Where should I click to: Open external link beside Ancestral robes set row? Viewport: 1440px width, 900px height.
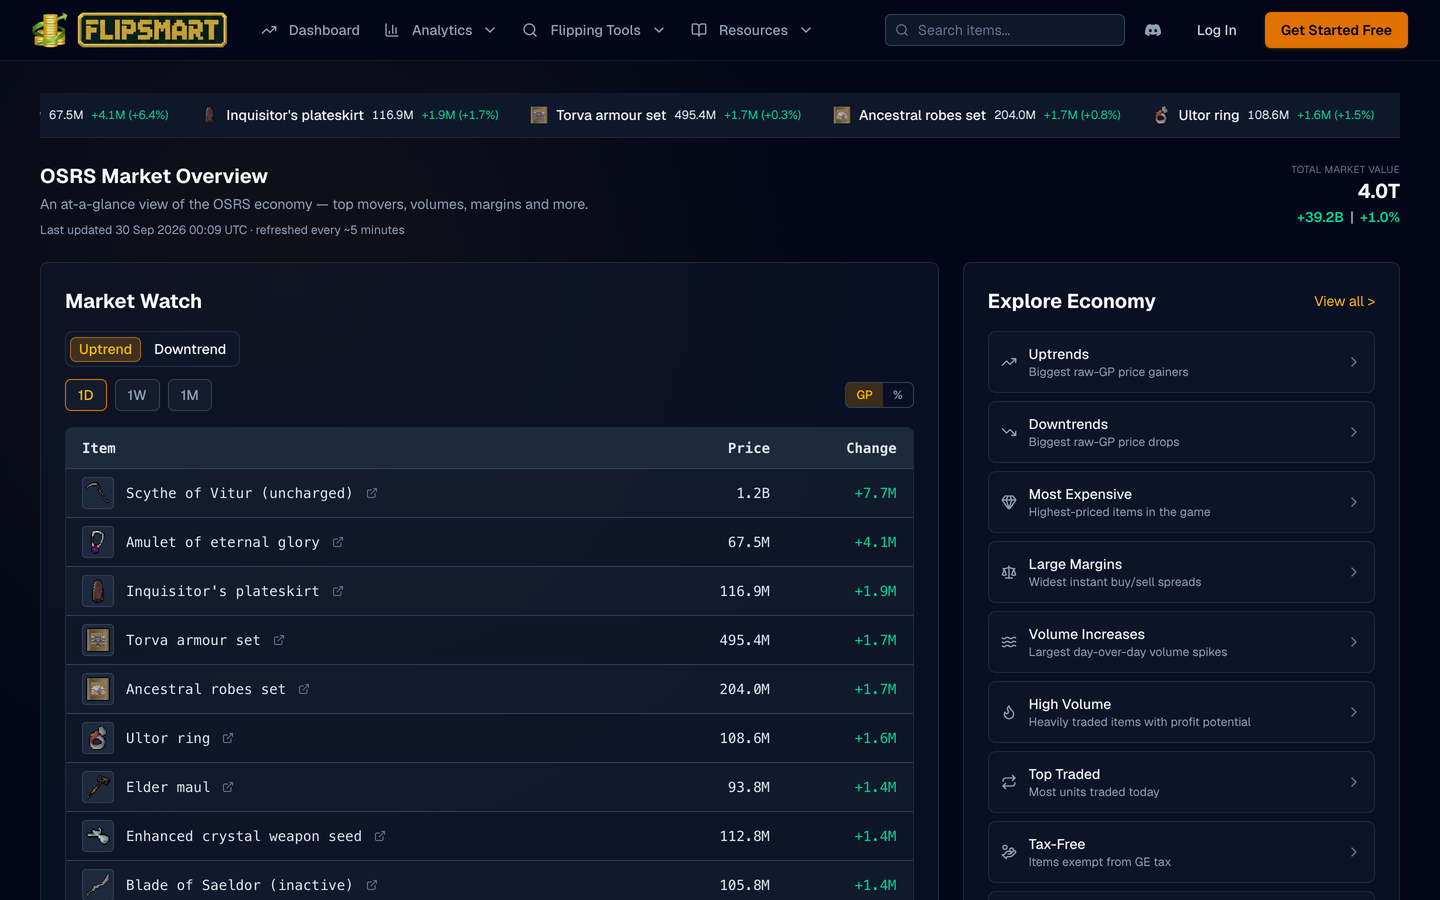(x=304, y=689)
